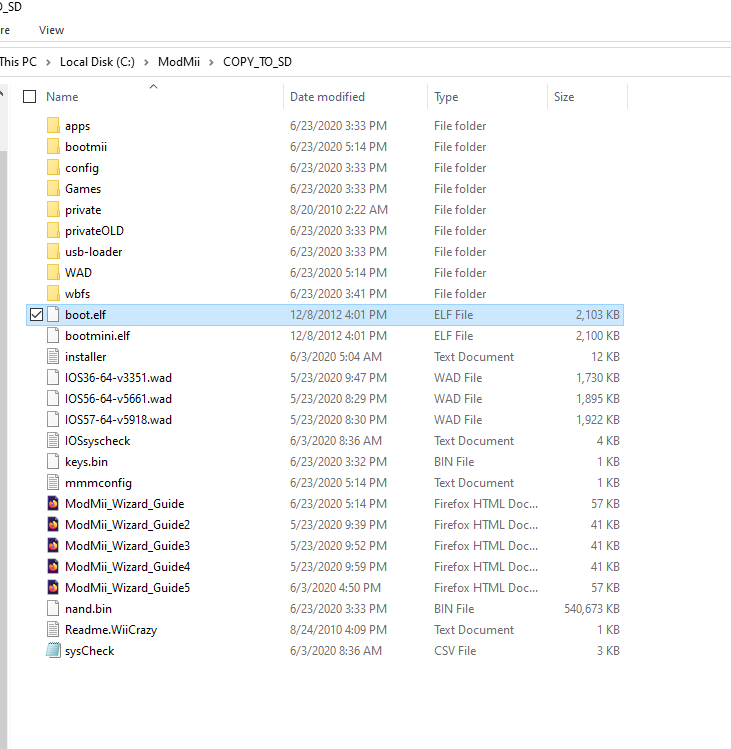Click IOS36-64-v3351.wad size 1,730 KB
The height and width of the screenshot is (749, 731).
click(x=598, y=378)
